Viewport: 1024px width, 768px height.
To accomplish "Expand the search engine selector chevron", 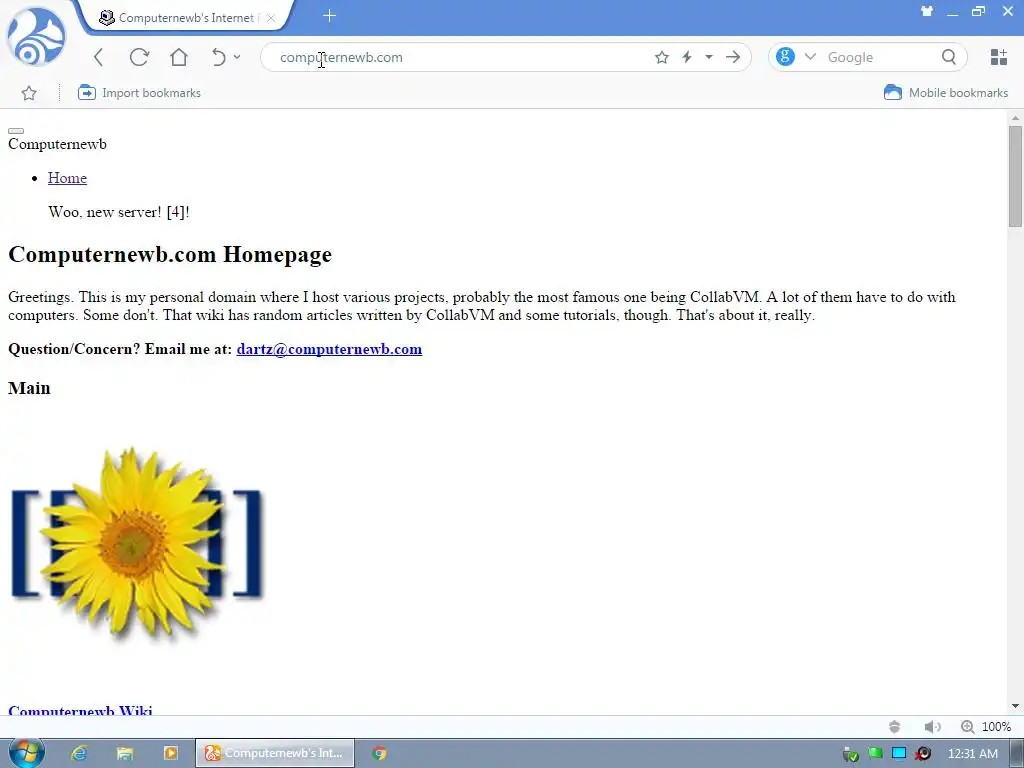I will tap(810, 57).
